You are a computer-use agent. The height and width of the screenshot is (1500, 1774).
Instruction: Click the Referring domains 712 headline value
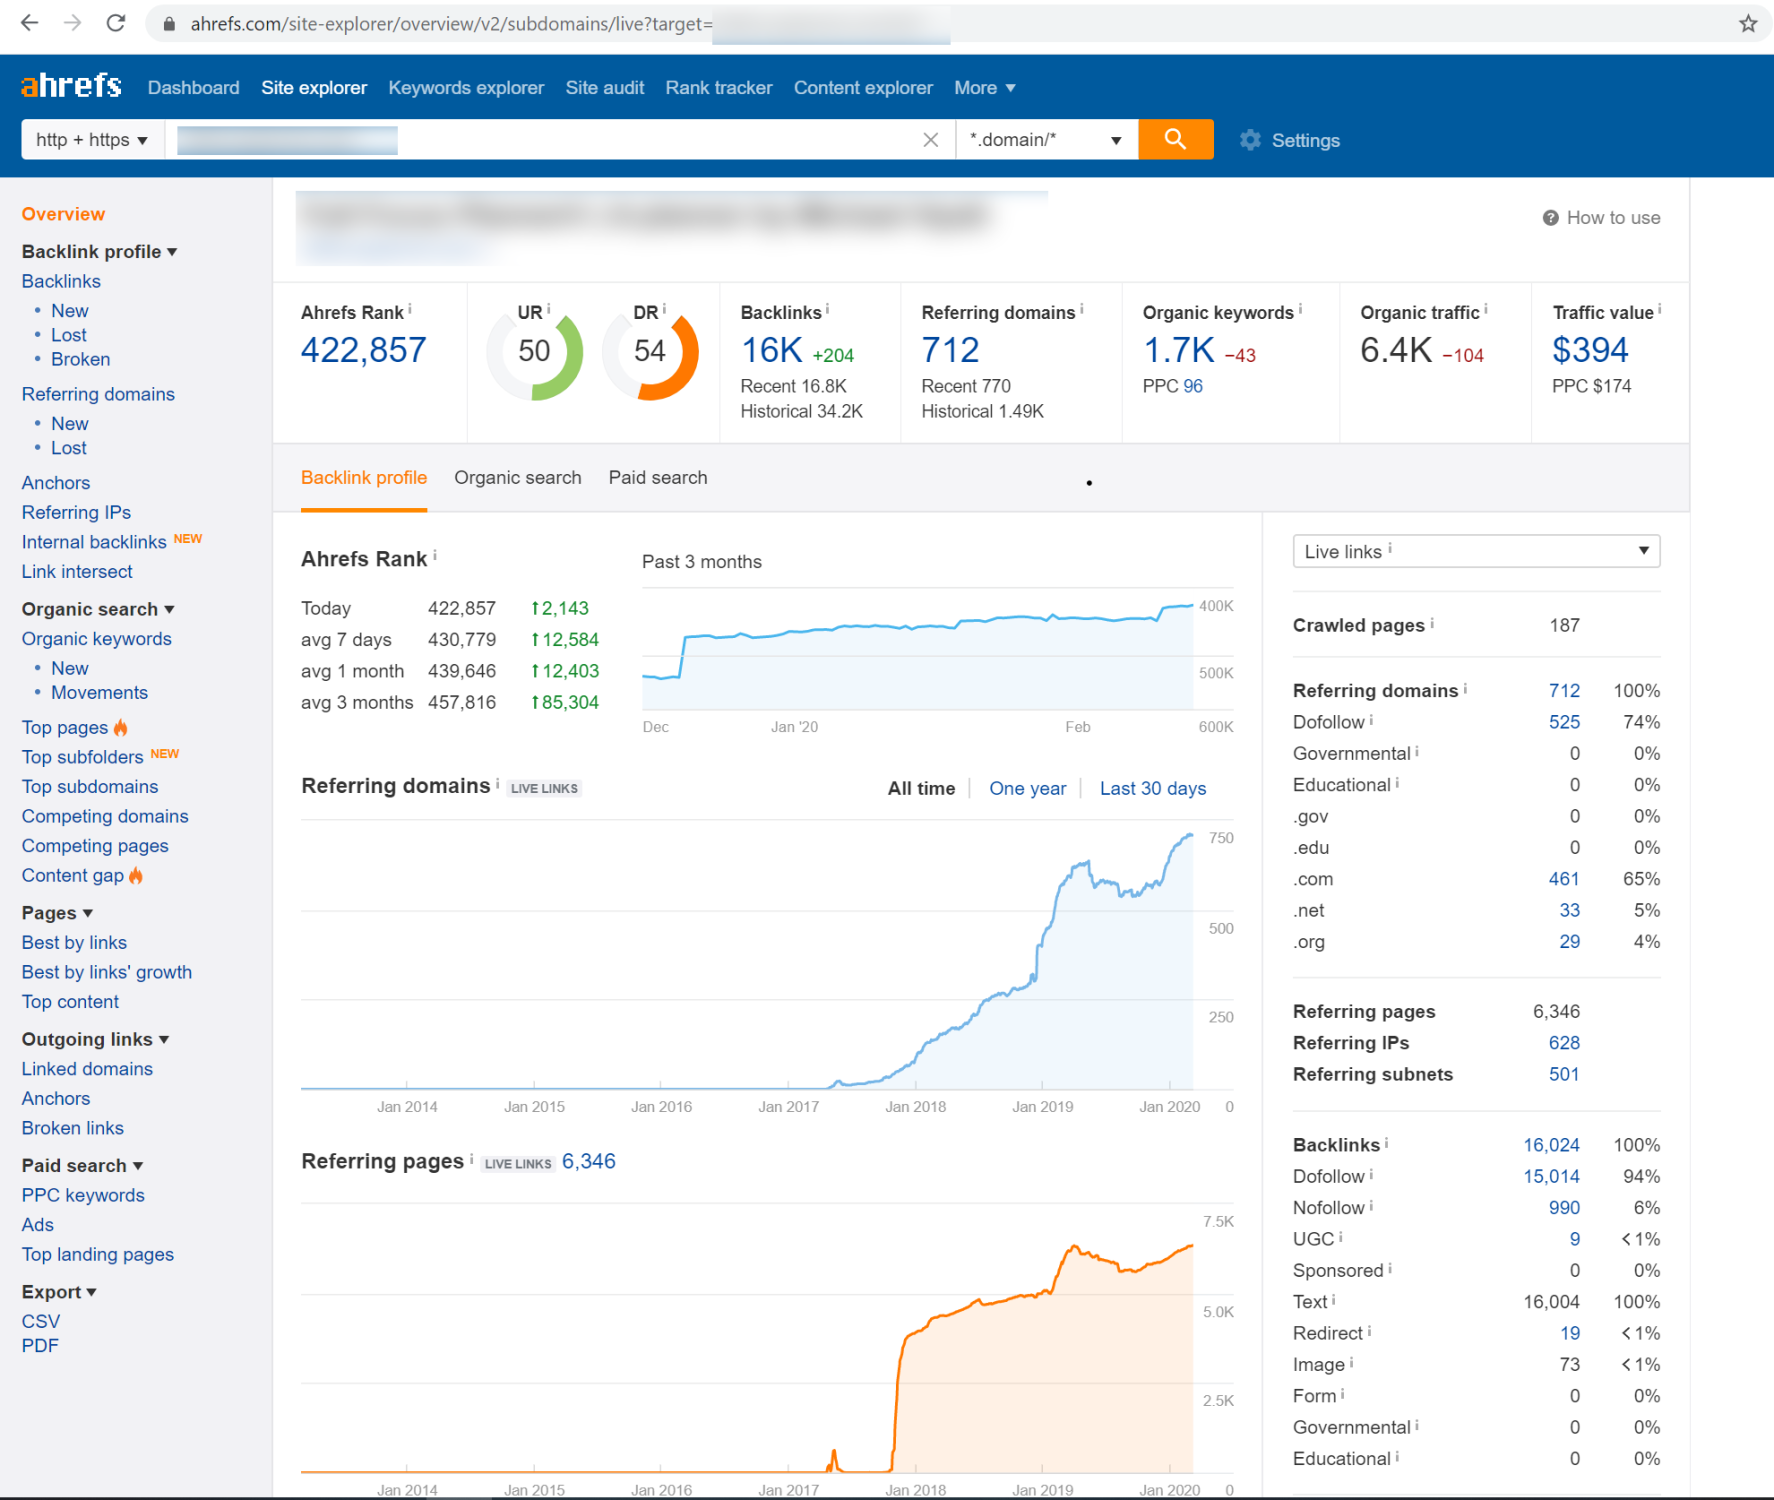[x=950, y=350]
